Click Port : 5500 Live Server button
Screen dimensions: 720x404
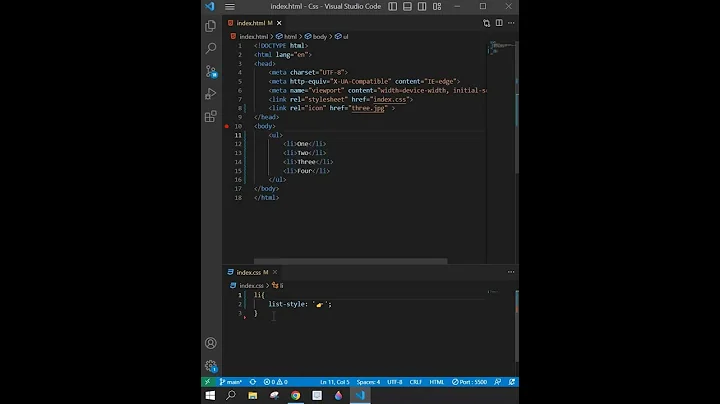pyautogui.click(x=469, y=382)
